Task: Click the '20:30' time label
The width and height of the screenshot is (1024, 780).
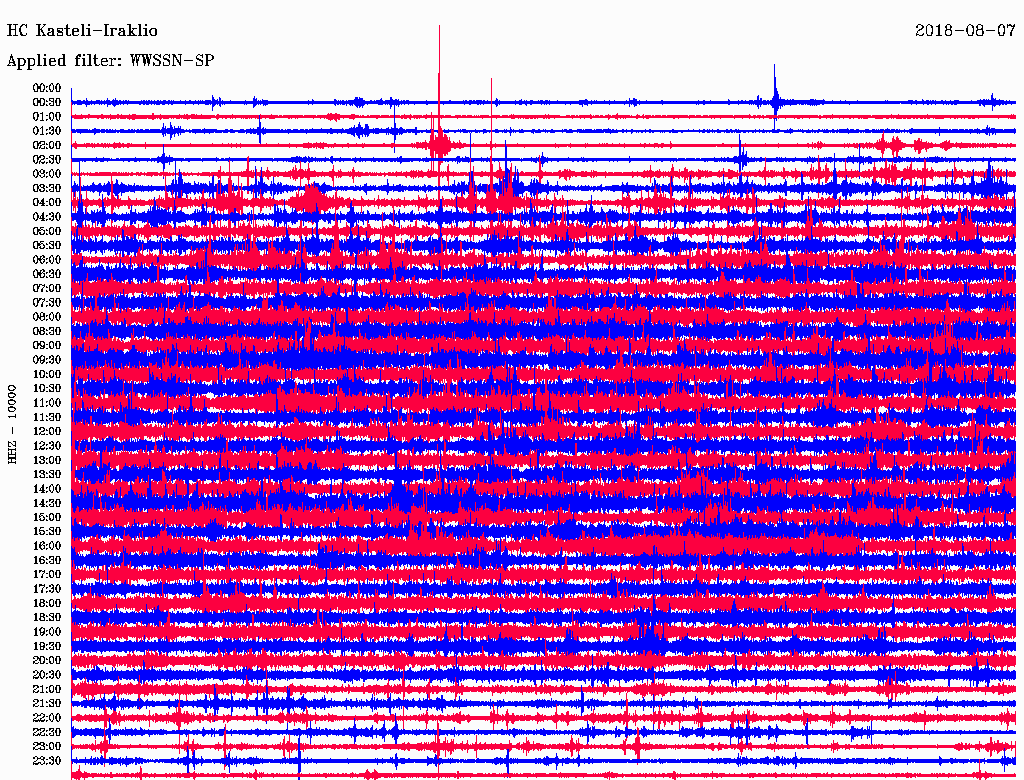Action: click(47, 675)
